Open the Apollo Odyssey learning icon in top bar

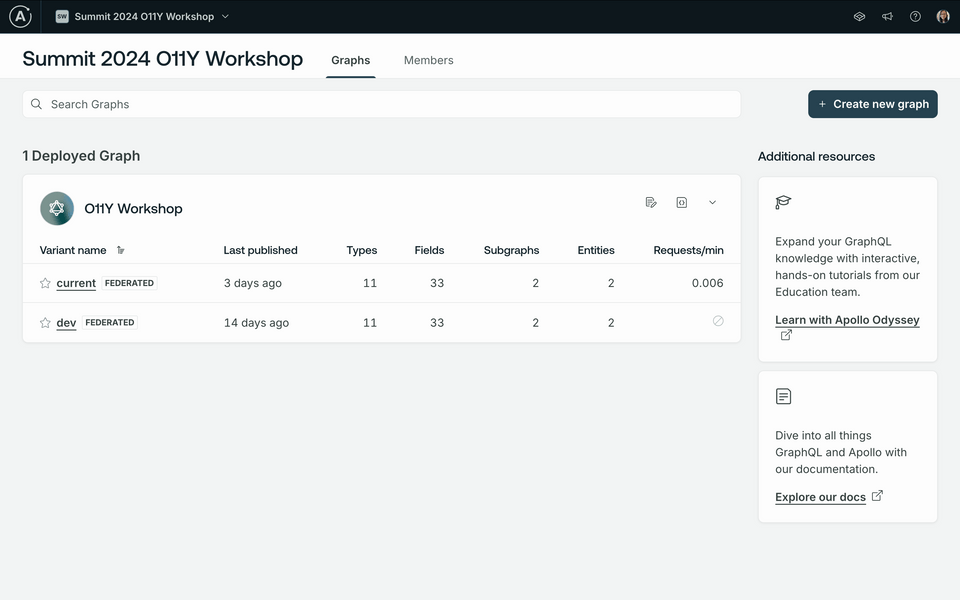click(860, 17)
